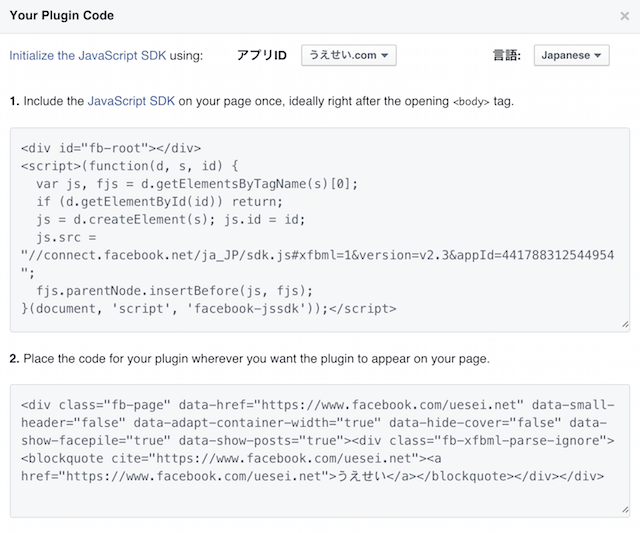Grab the resize handle of the SDK code box
640x533 pixels.
pyautogui.click(x=625, y=324)
